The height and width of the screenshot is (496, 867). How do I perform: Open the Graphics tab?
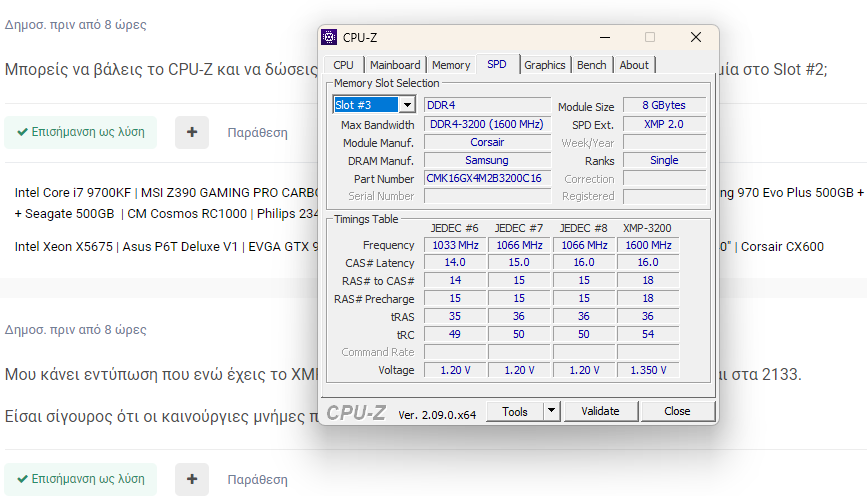[x=545, y=65]
